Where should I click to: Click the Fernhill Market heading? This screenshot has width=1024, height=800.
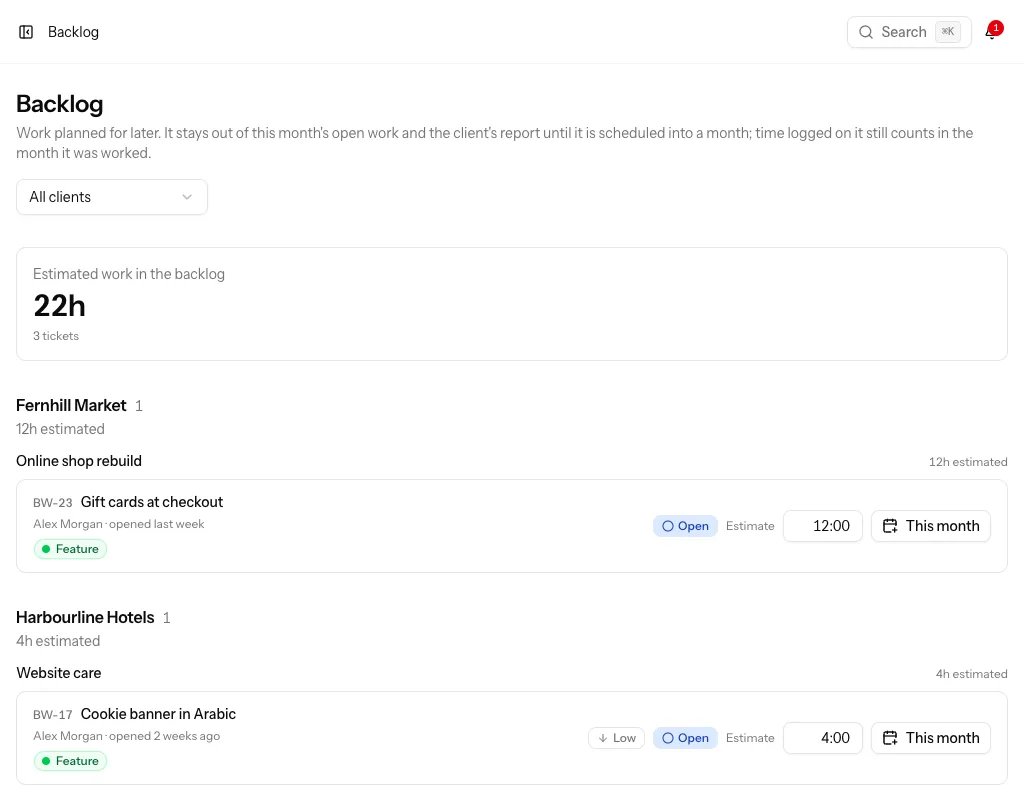coord(71,405)
